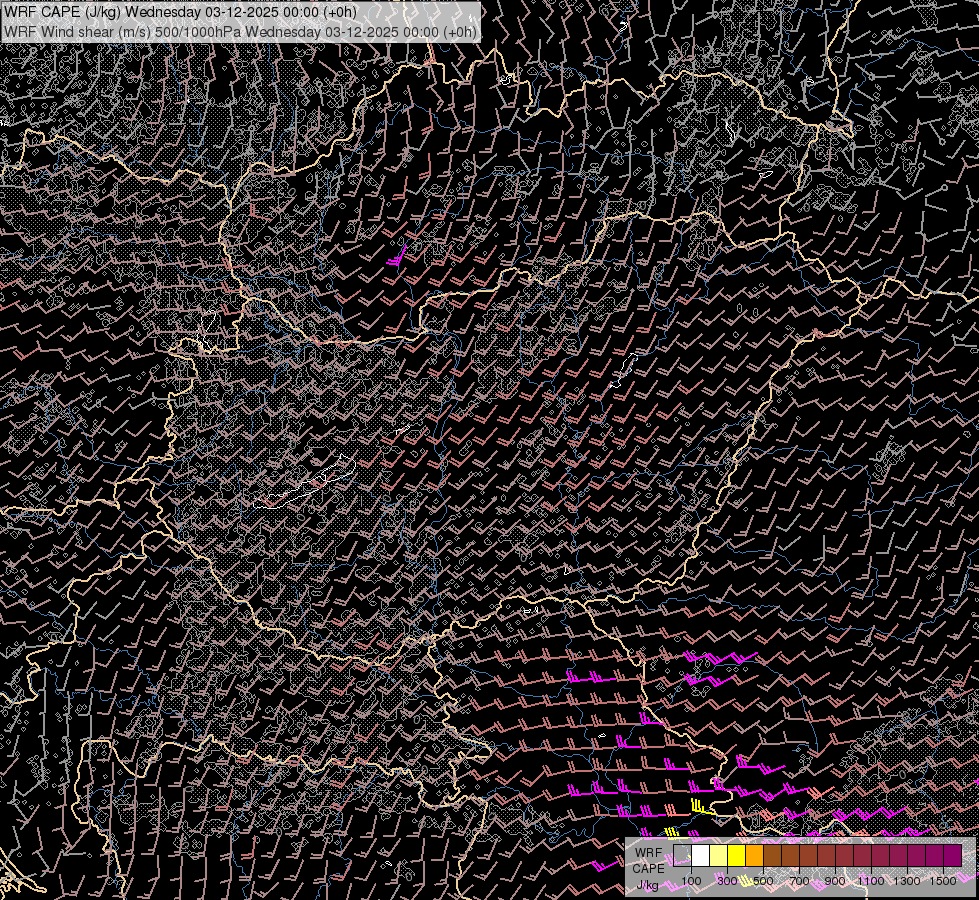The height and width of the screenshot is (900, 979).
Task: Click the WRF Wind shear title line
Action: click(x=240, y=31)
